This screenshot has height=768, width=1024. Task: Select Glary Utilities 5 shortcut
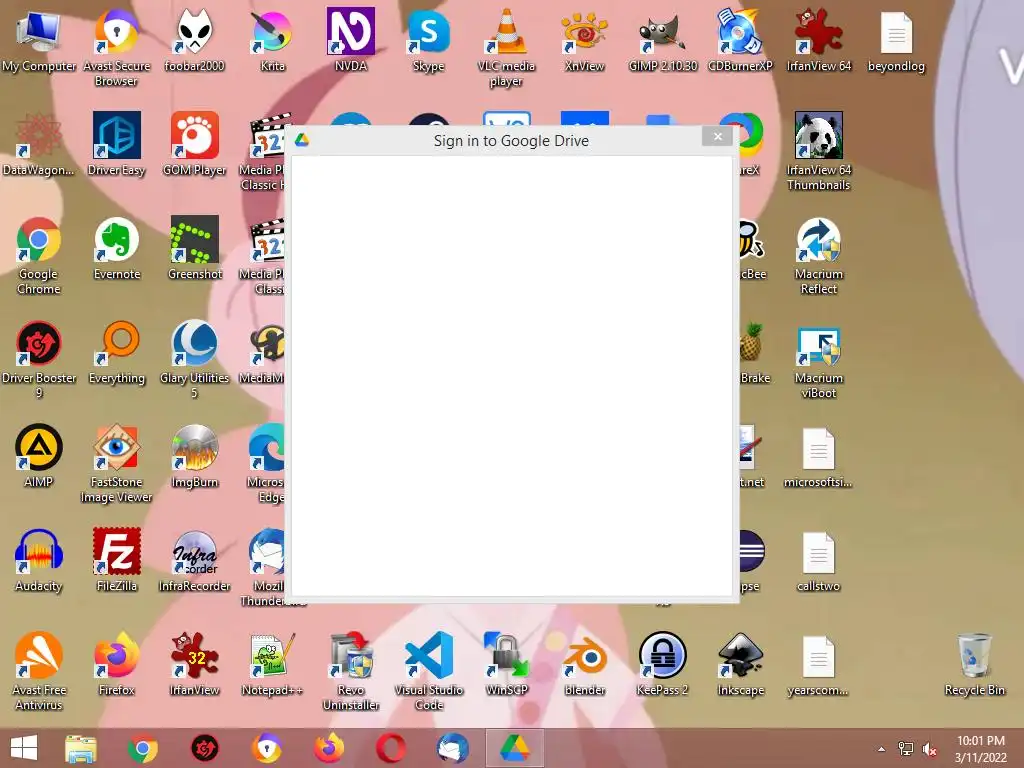pyautogui.click(x=195, y=359)
